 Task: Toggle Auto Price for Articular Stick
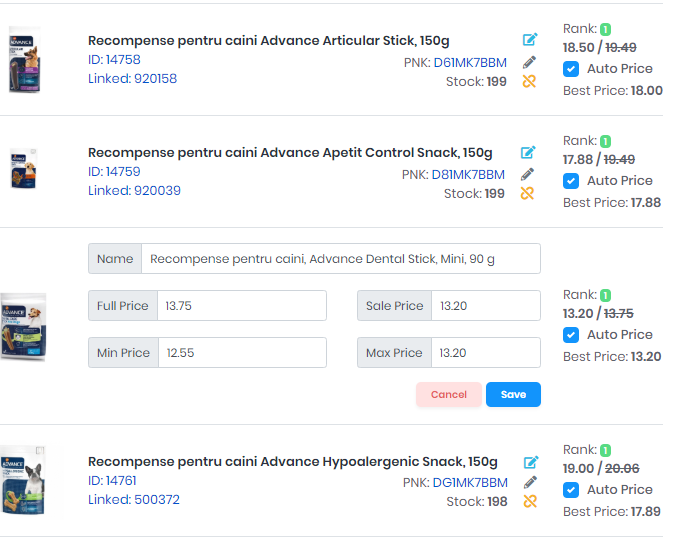click(571, 69)
